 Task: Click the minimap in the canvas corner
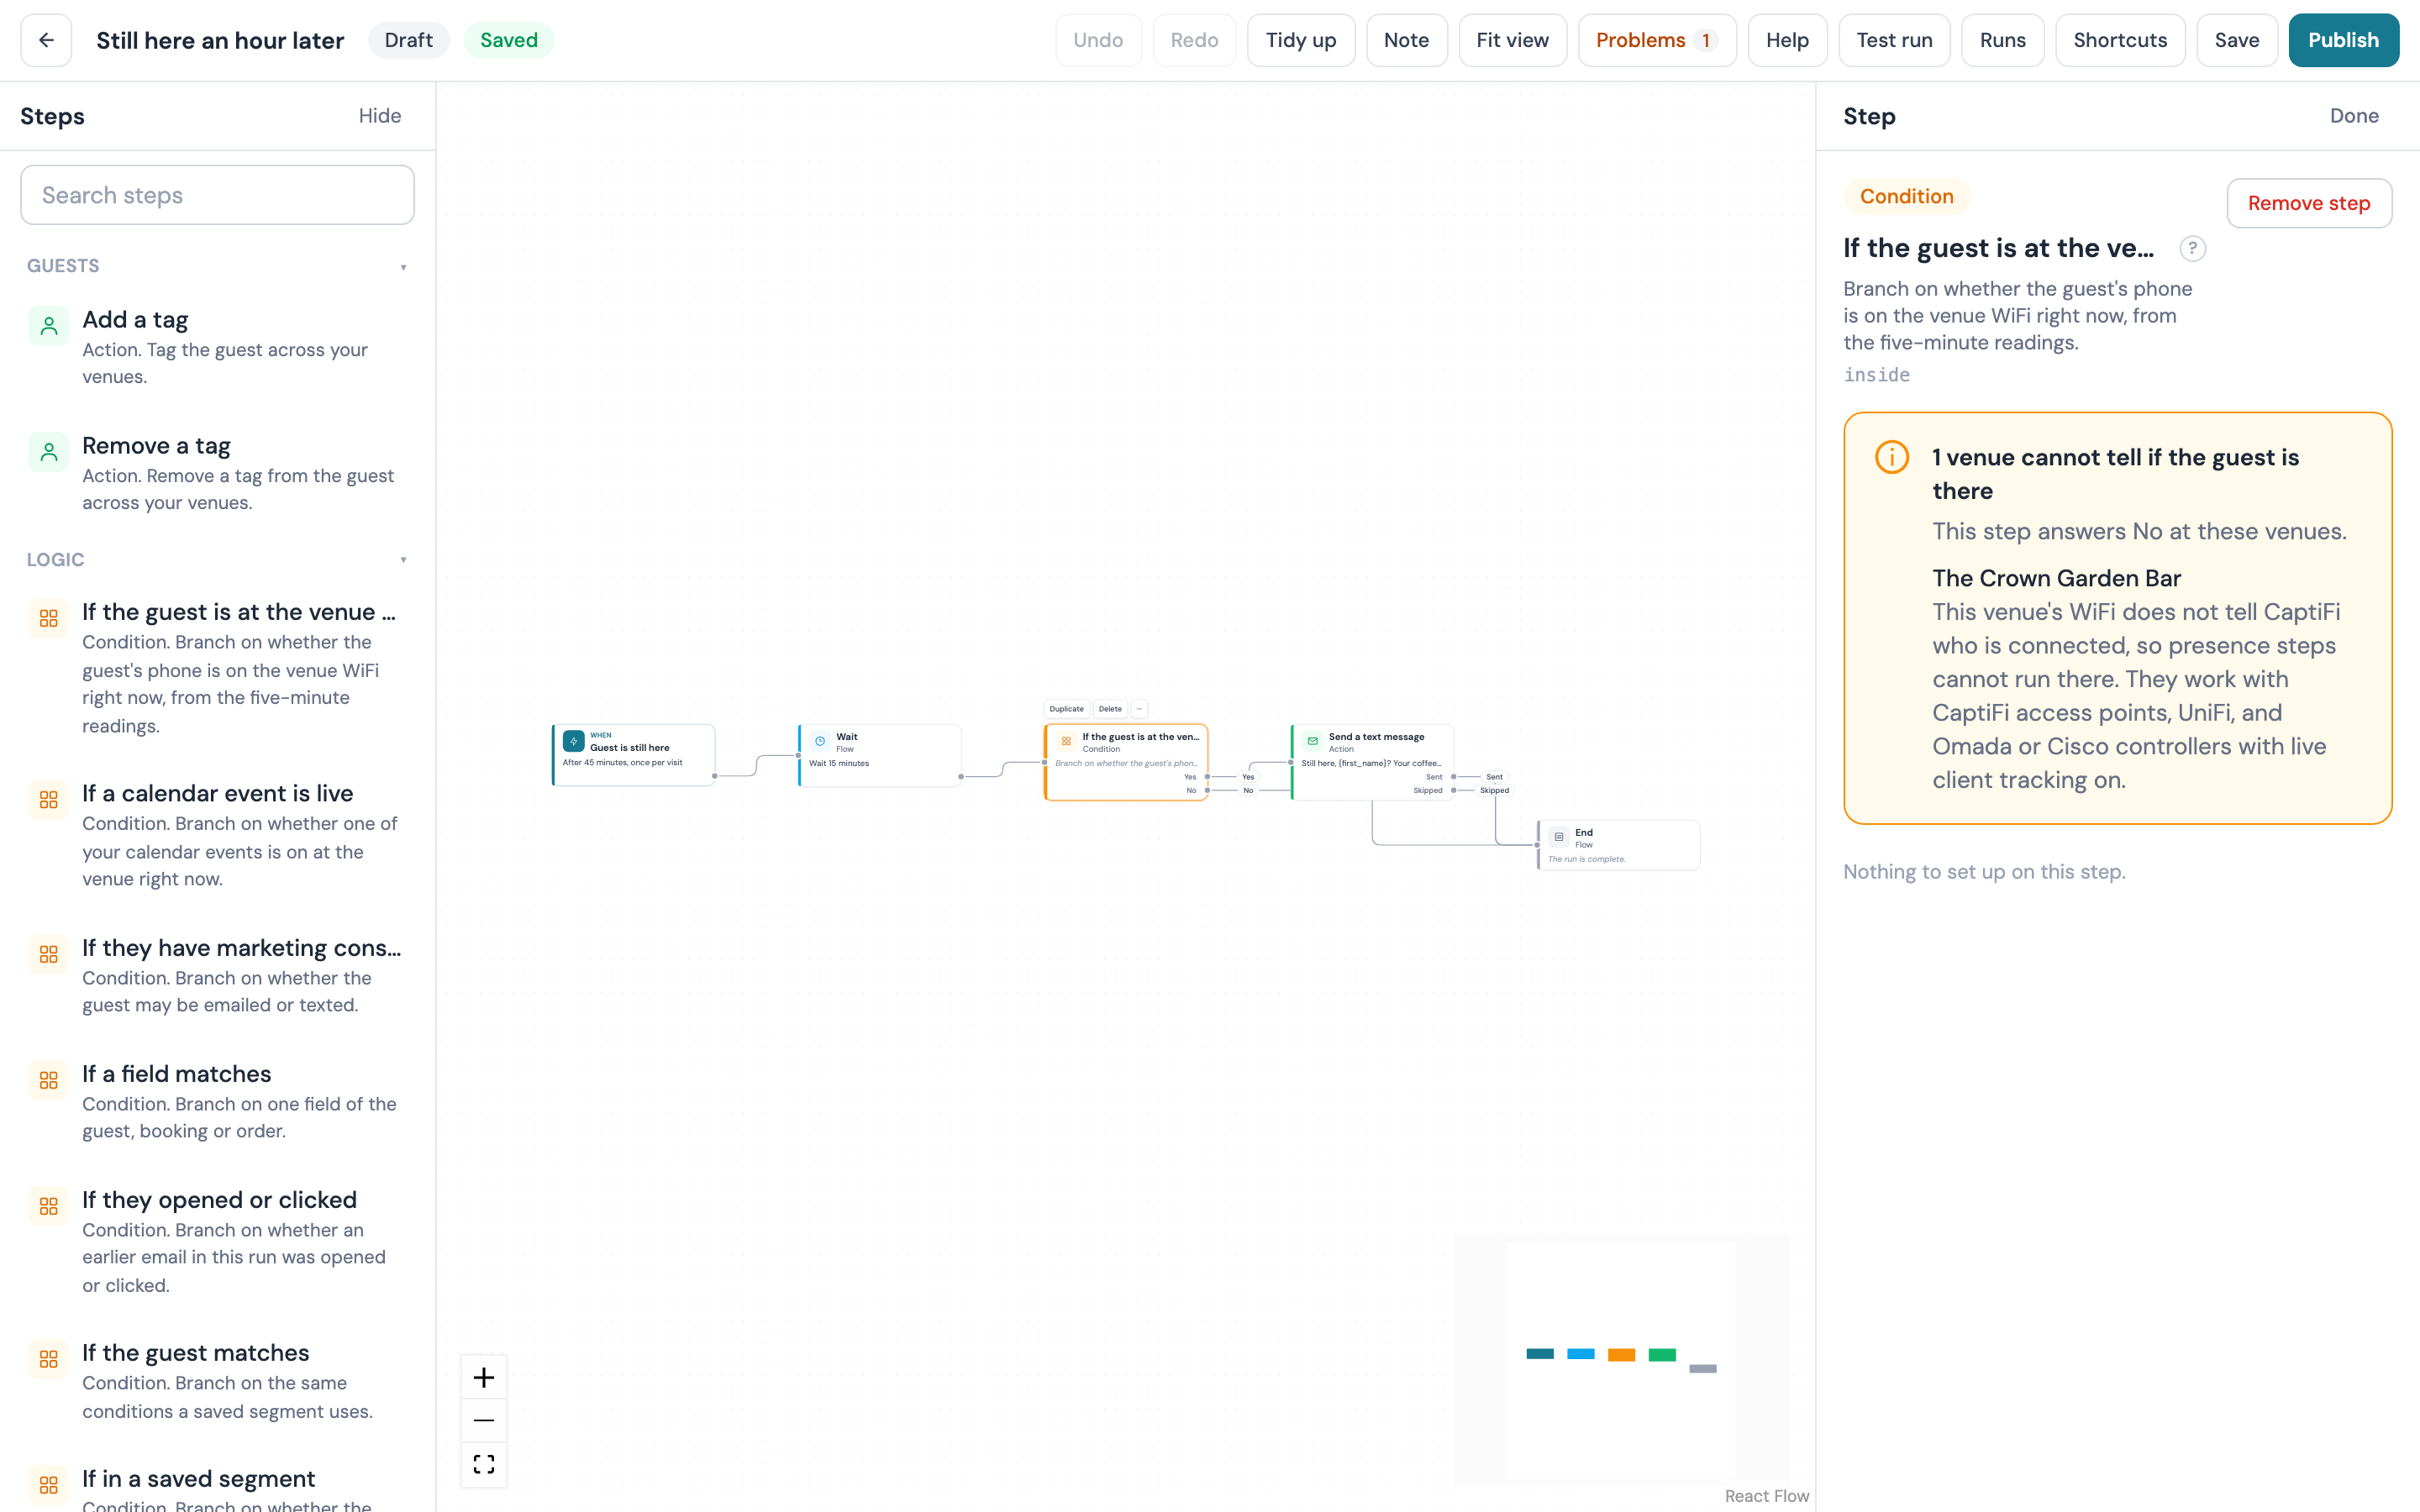point(1621,1360)
